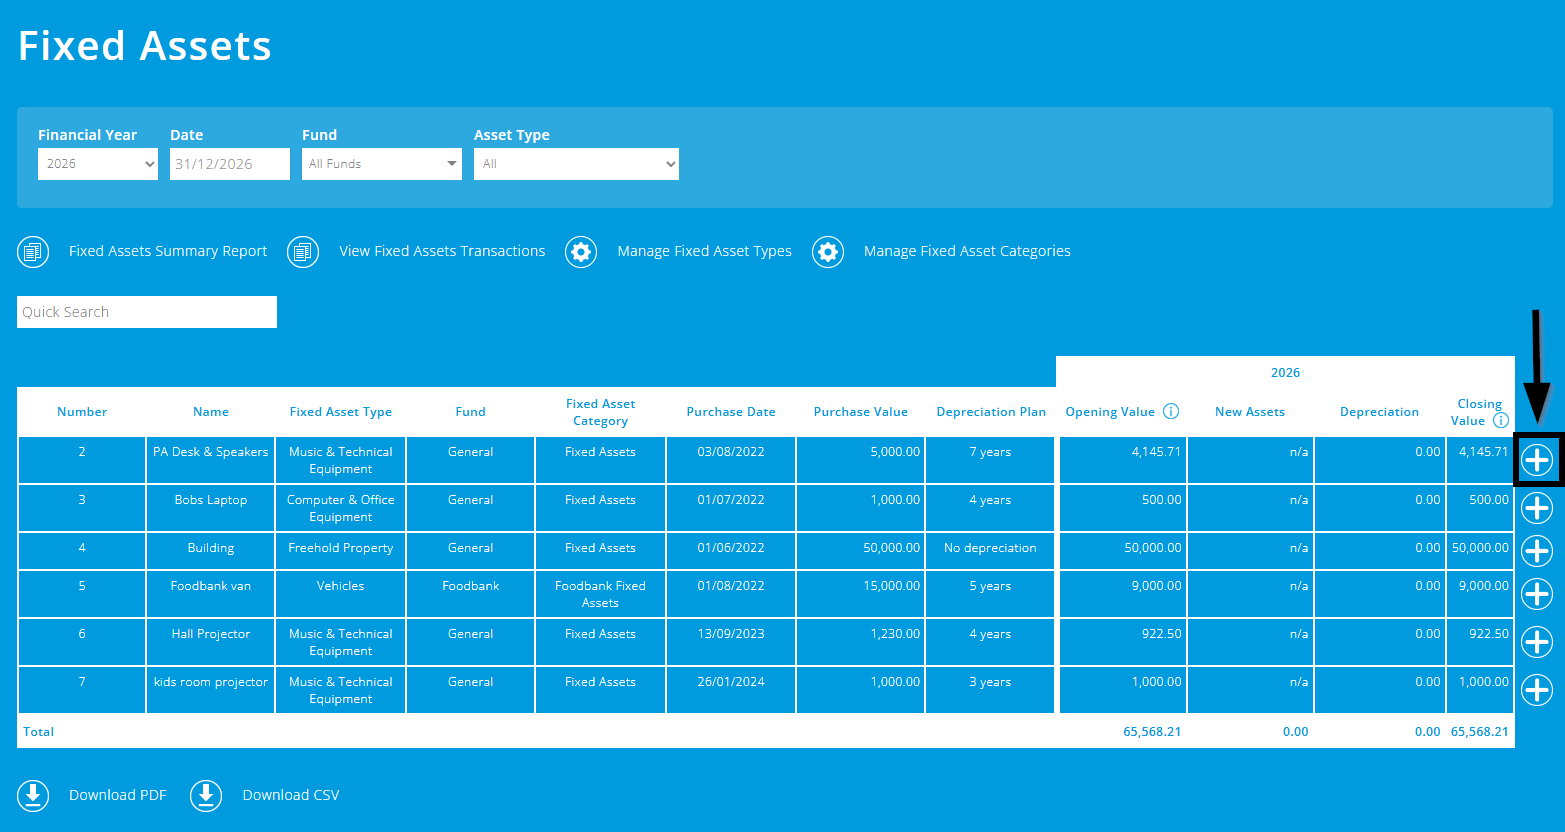The image size is (1565, 832).
Task: Open the Financial Year dropdown
Action: pyautogui.click(x=97, y=163)
